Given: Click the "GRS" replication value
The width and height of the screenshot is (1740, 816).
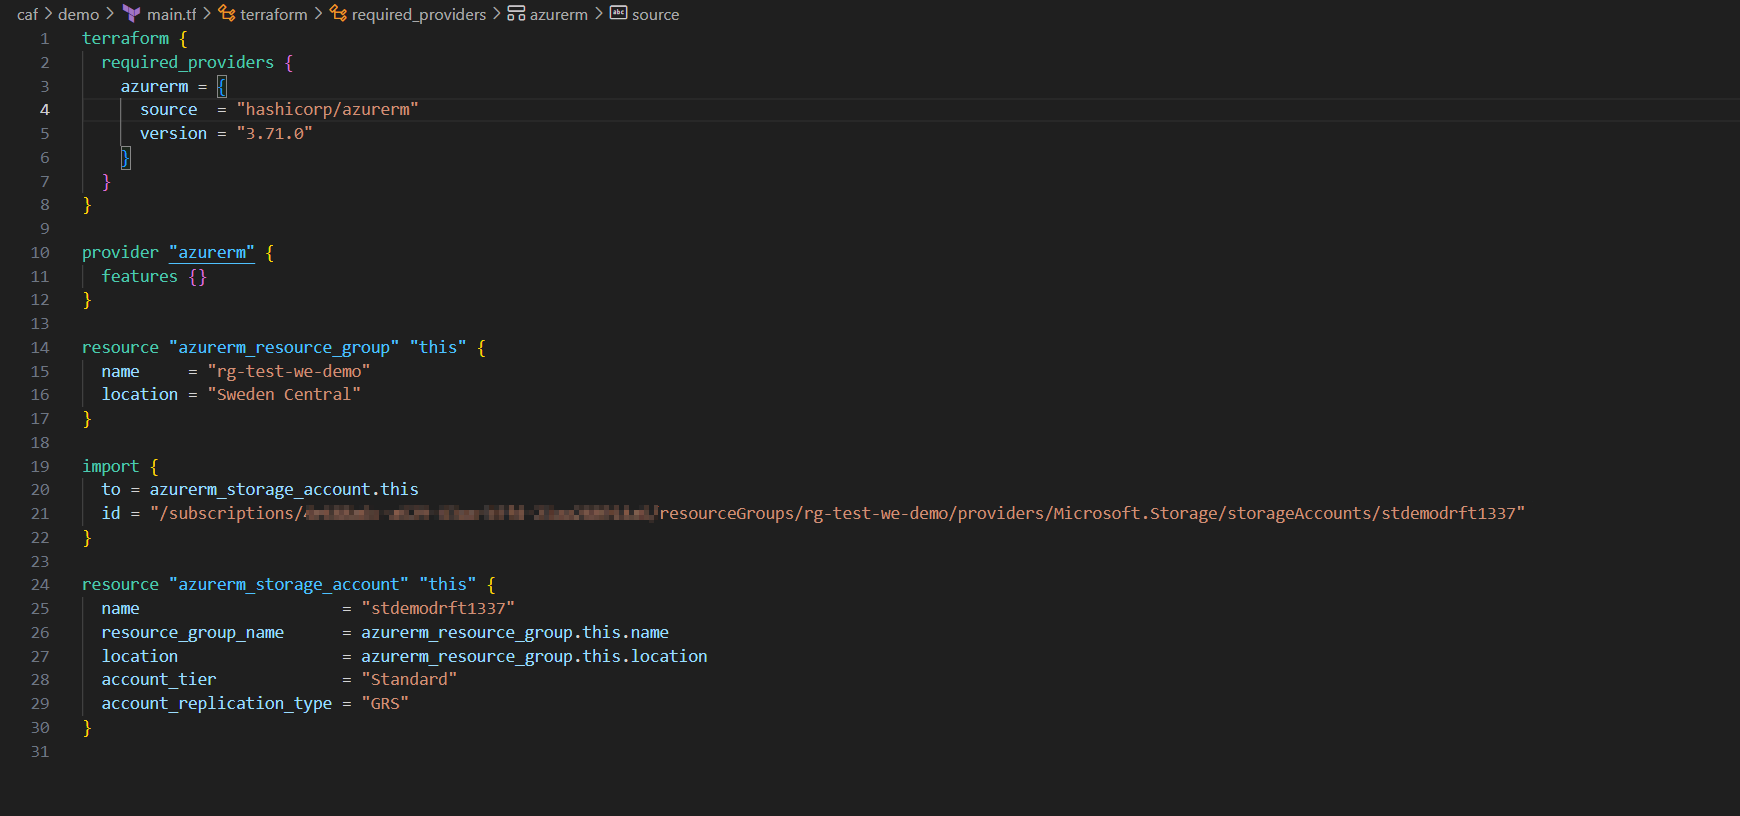Looking at the screenshot, I should pos(385,703).
